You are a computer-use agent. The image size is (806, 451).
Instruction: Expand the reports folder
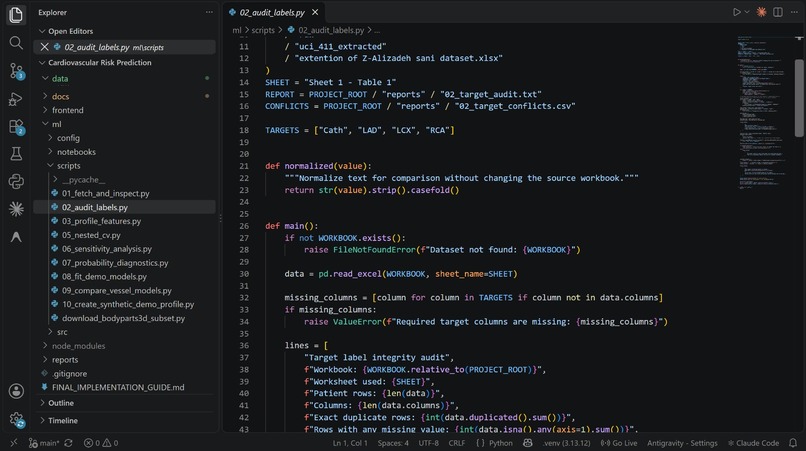pos(45,360)
